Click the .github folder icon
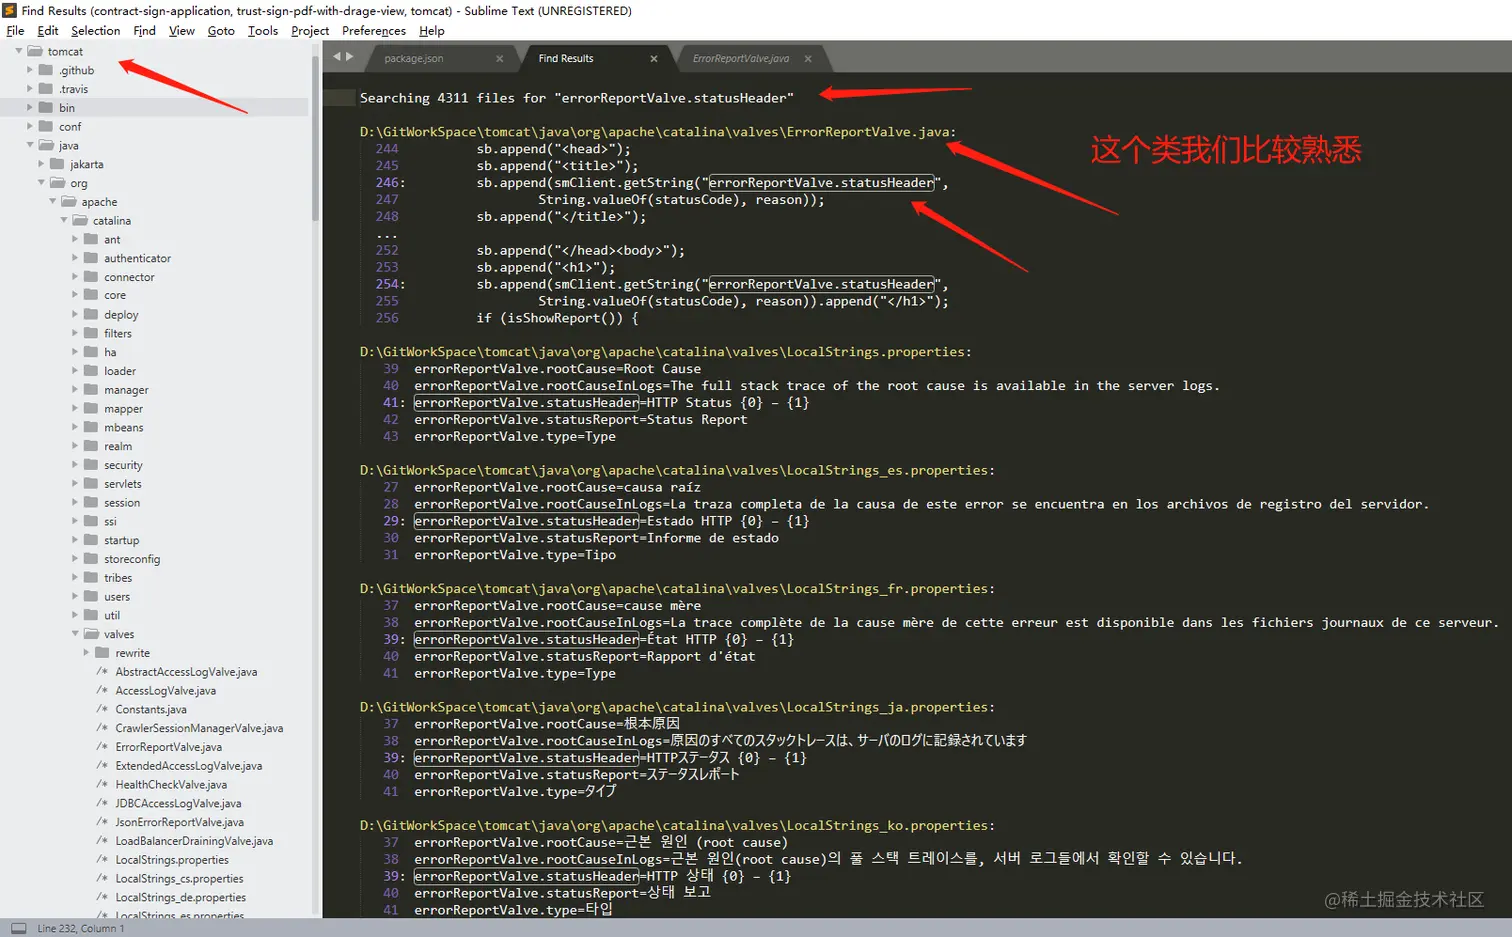The image size is (1512, 937). tap(46, 70)
